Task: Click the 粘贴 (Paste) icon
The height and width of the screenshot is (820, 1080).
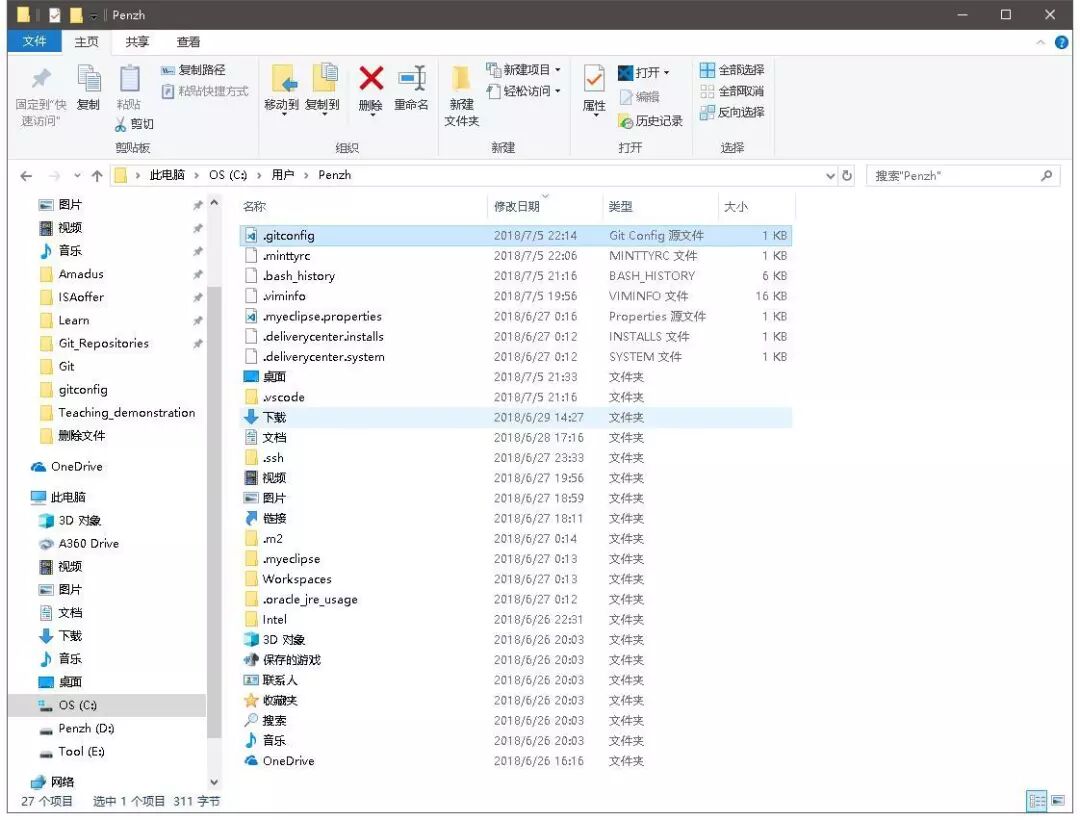Action: tap(129, 89)
